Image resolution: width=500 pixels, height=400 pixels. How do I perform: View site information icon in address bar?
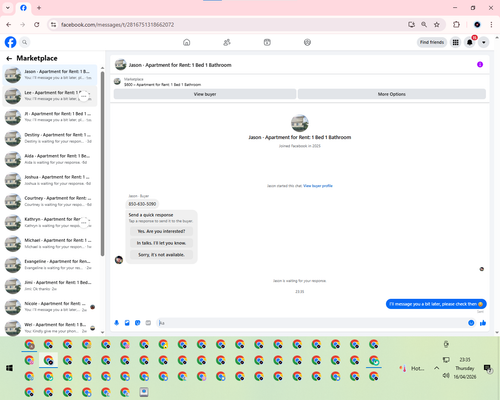pos(53,24)
